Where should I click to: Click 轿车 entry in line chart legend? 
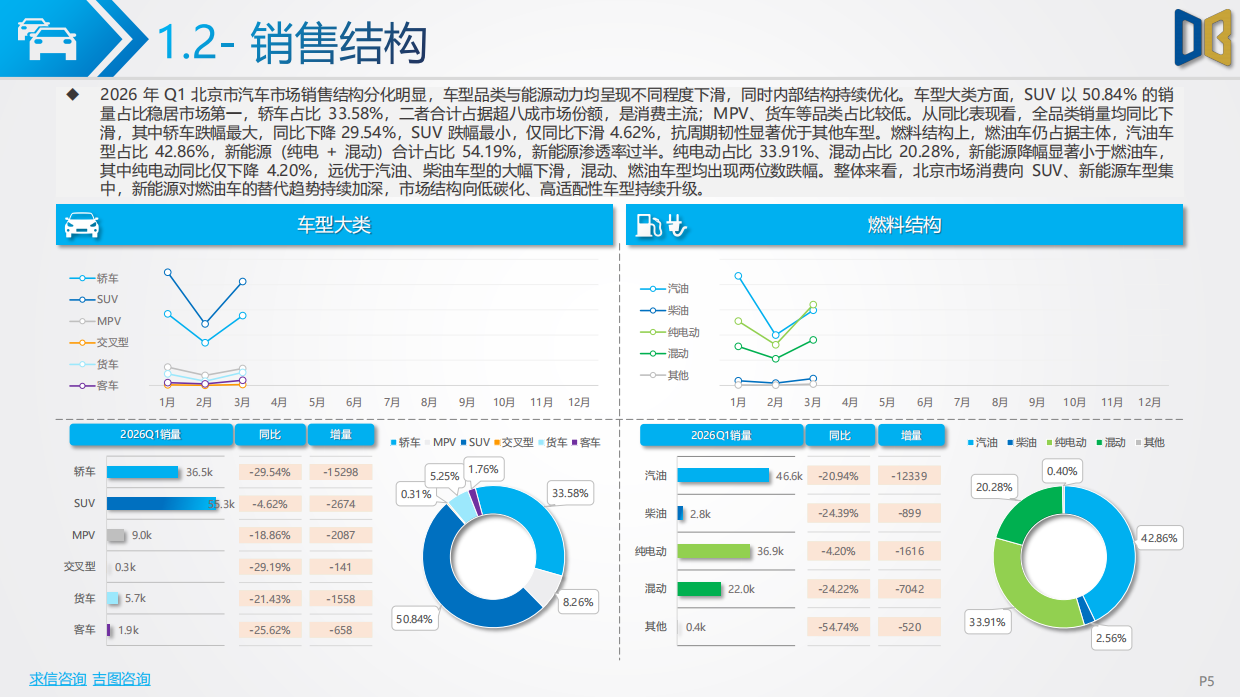point(94,278)
